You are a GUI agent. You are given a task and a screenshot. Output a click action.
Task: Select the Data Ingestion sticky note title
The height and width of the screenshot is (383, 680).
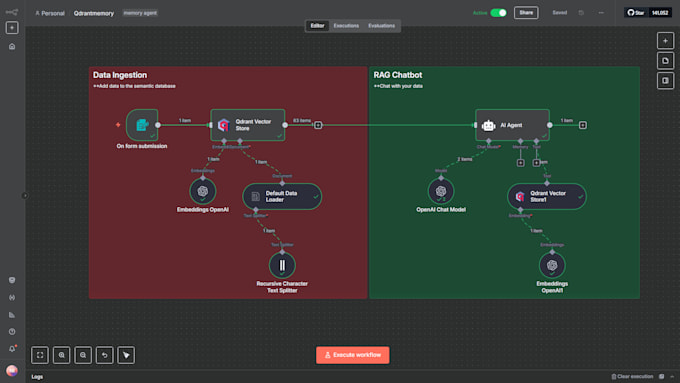[120, 75]
